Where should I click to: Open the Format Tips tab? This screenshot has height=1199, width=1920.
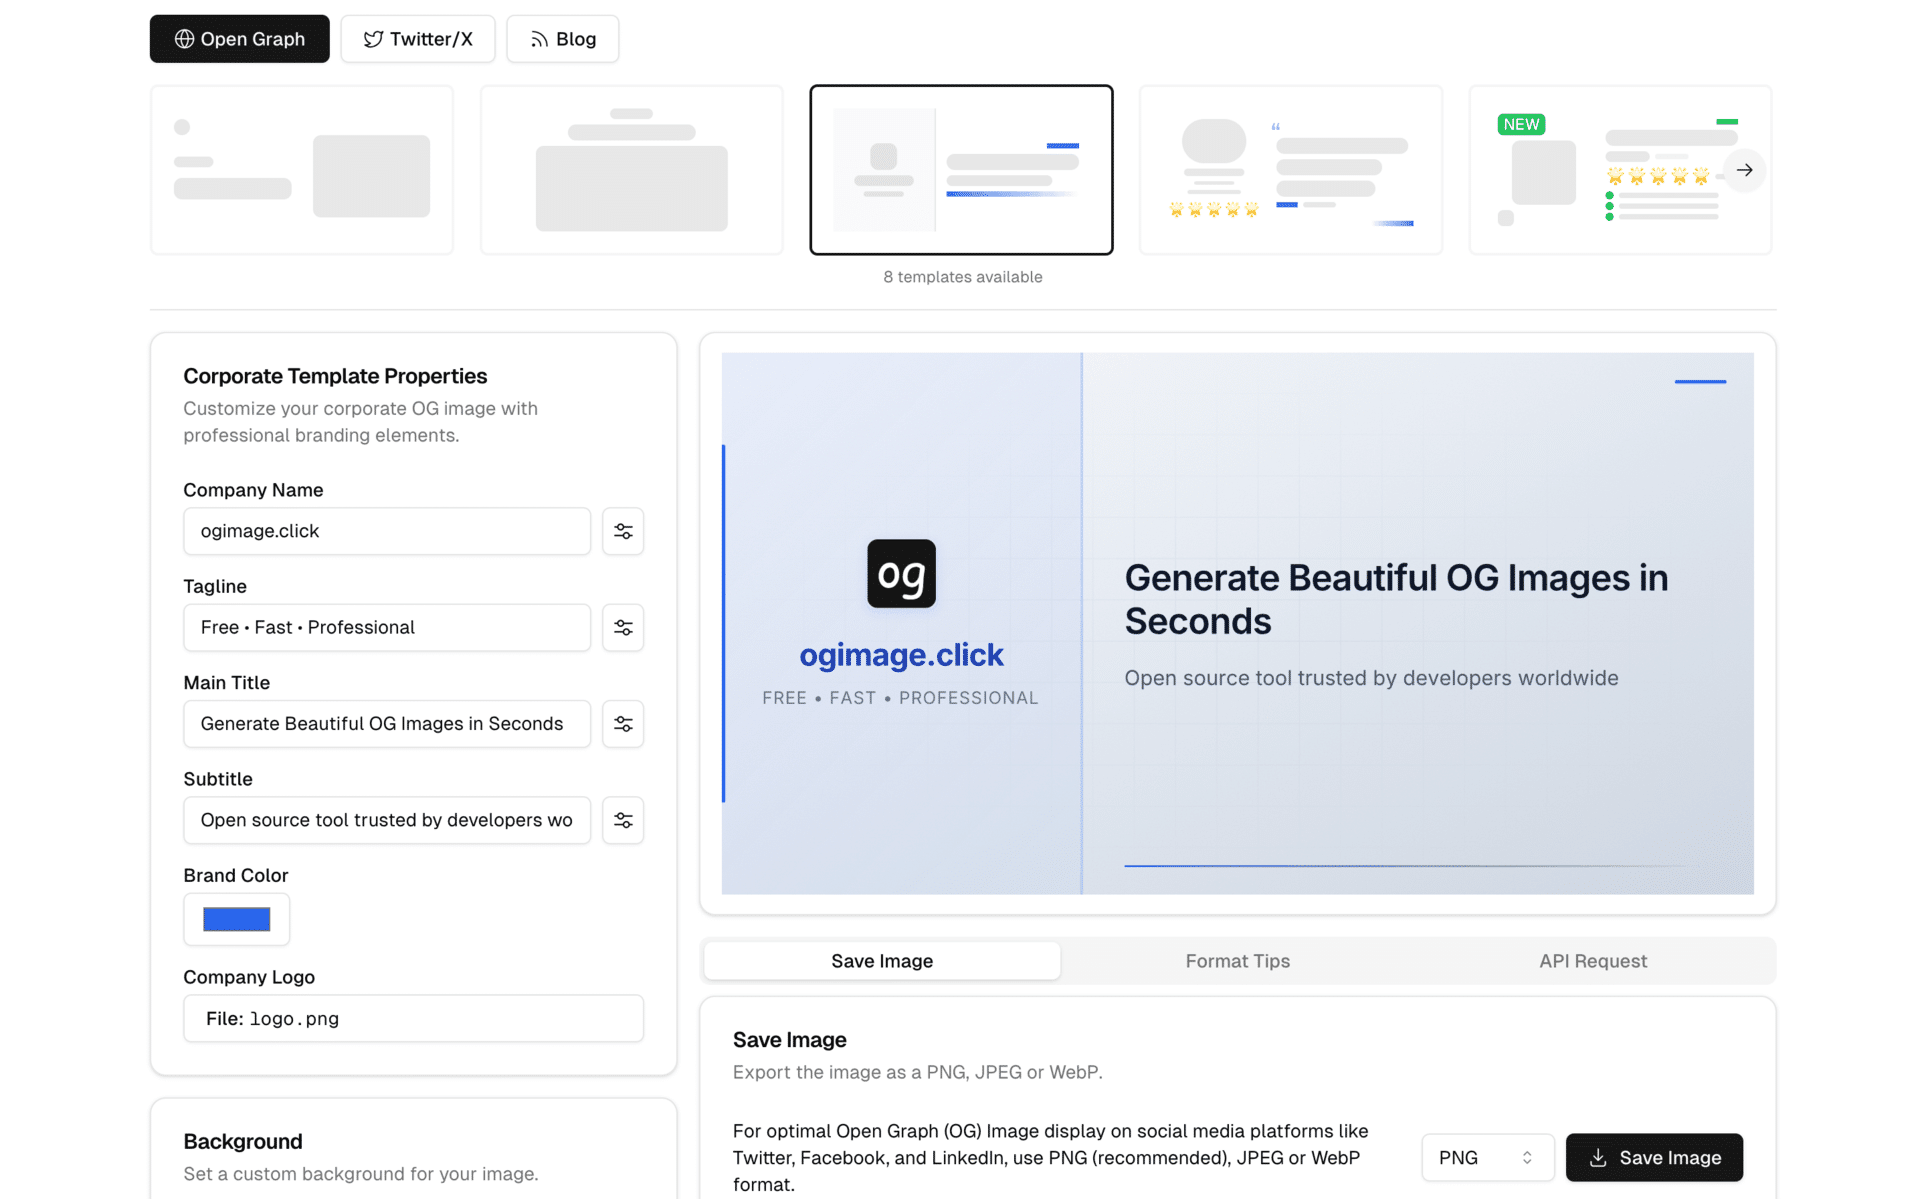click(1237, 961)
